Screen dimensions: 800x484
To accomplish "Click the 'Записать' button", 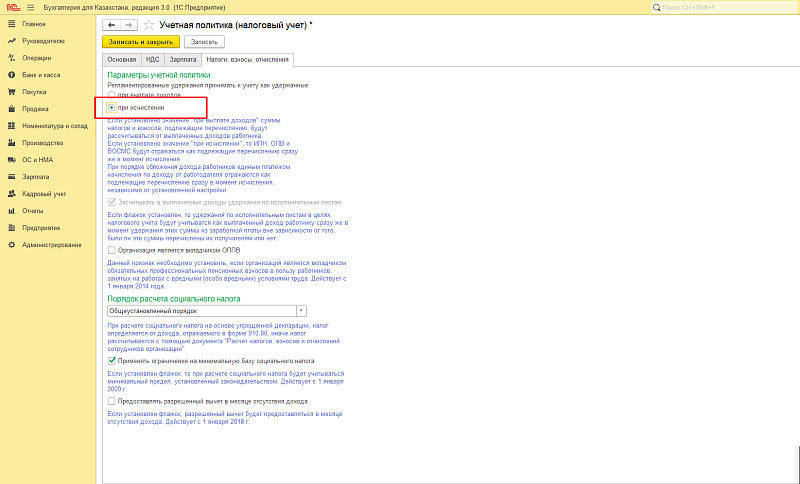I will click(x=204, y=42).
